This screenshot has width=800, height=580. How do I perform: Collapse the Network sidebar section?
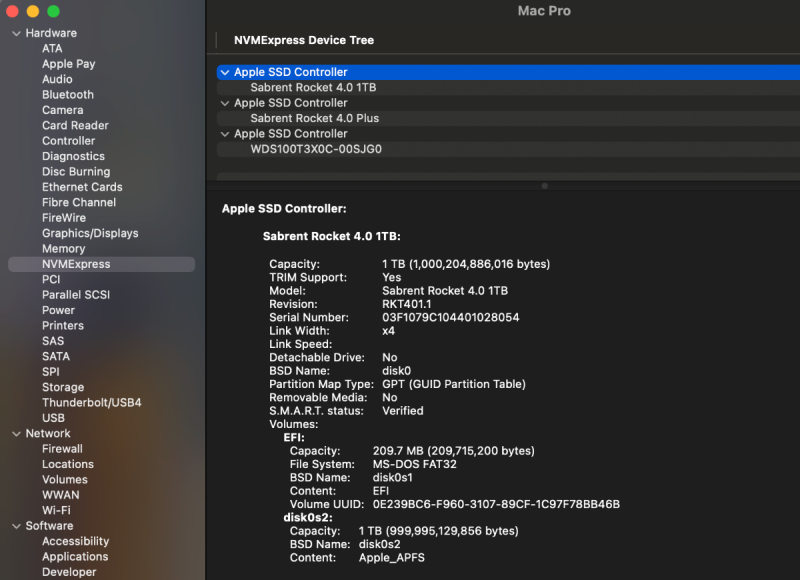(x=16, y=434)
